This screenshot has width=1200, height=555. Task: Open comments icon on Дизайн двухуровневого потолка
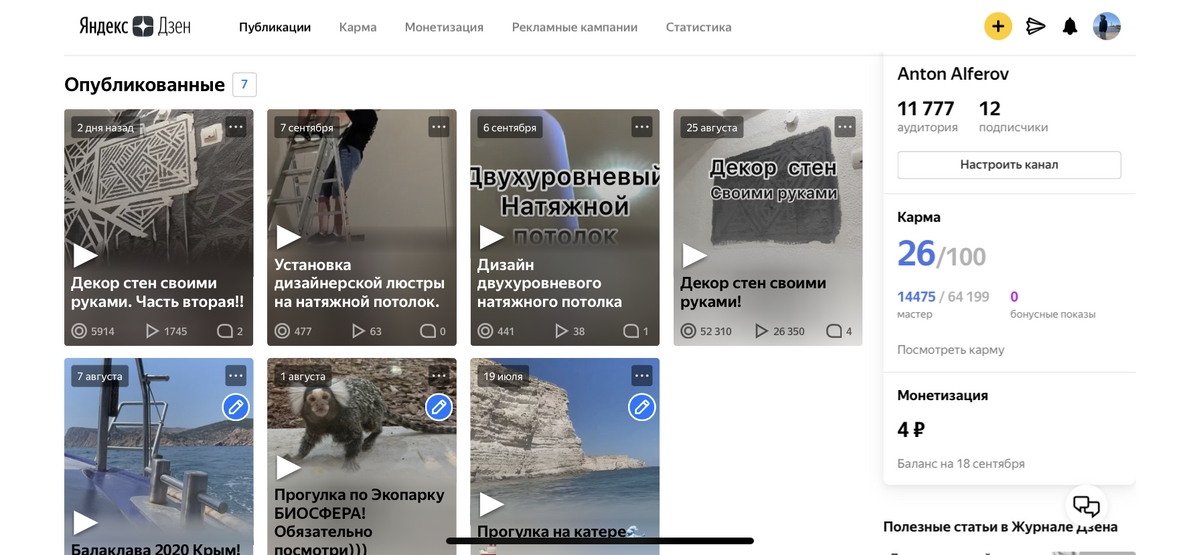pos(630,331)
